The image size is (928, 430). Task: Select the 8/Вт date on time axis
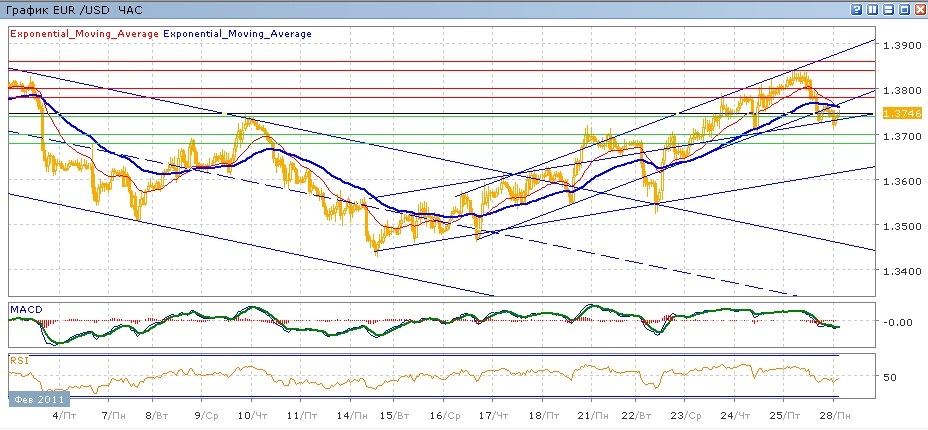[x=158, y=416]
